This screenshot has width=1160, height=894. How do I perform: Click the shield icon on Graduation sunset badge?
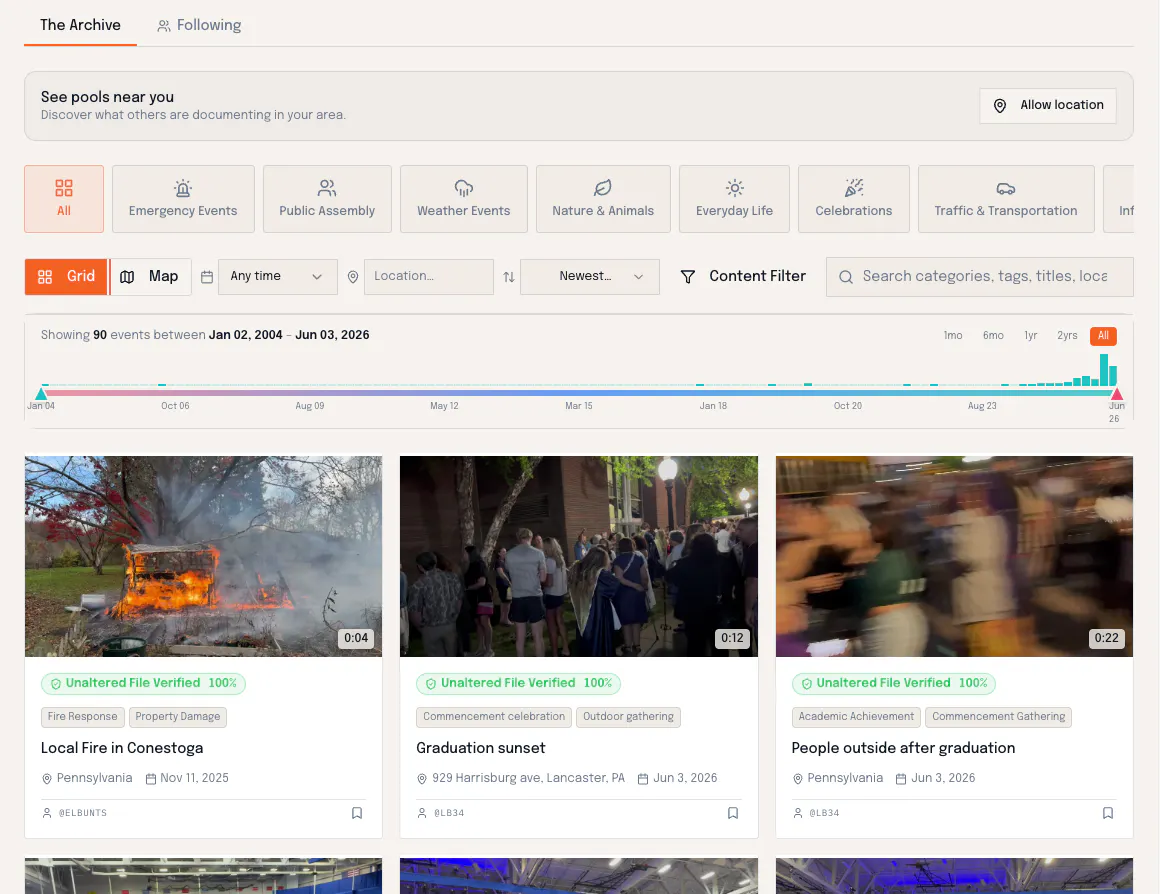pos(431,684)
